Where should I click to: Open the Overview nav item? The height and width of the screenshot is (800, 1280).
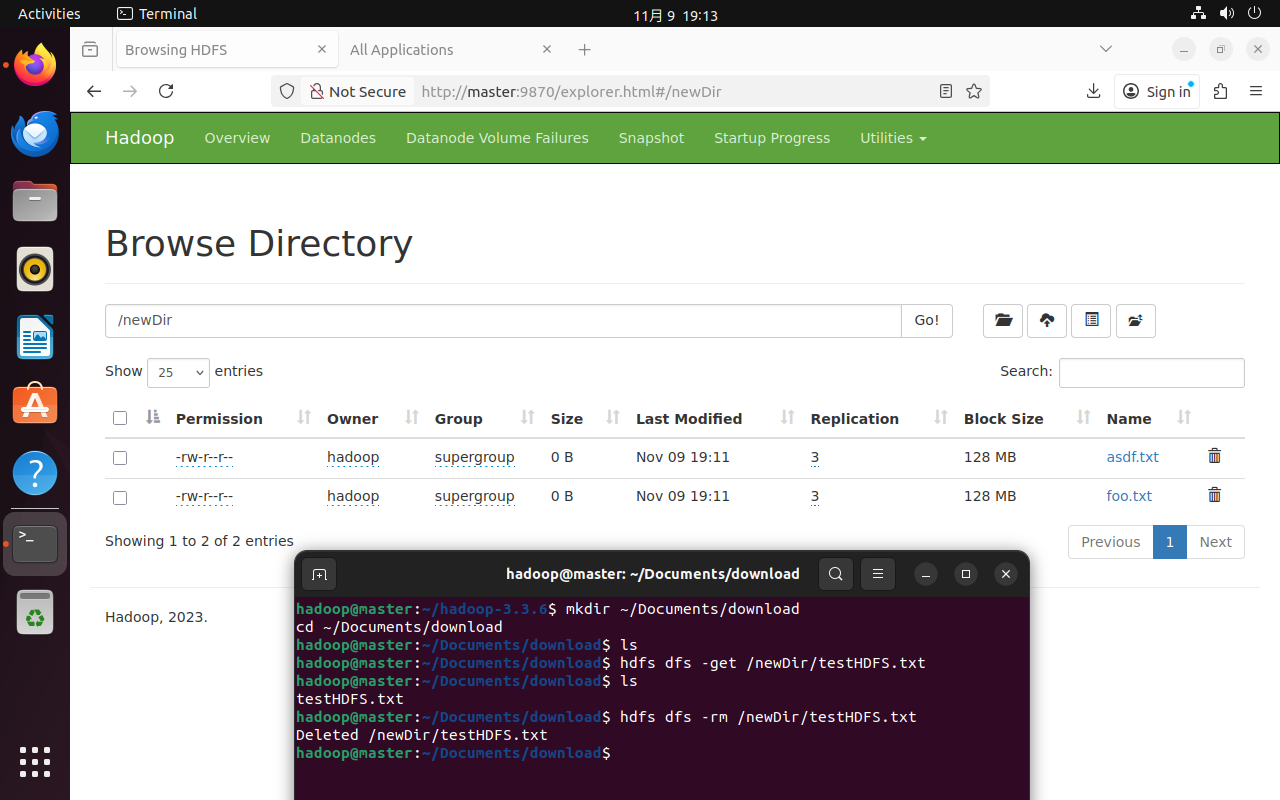coord(237,138)
